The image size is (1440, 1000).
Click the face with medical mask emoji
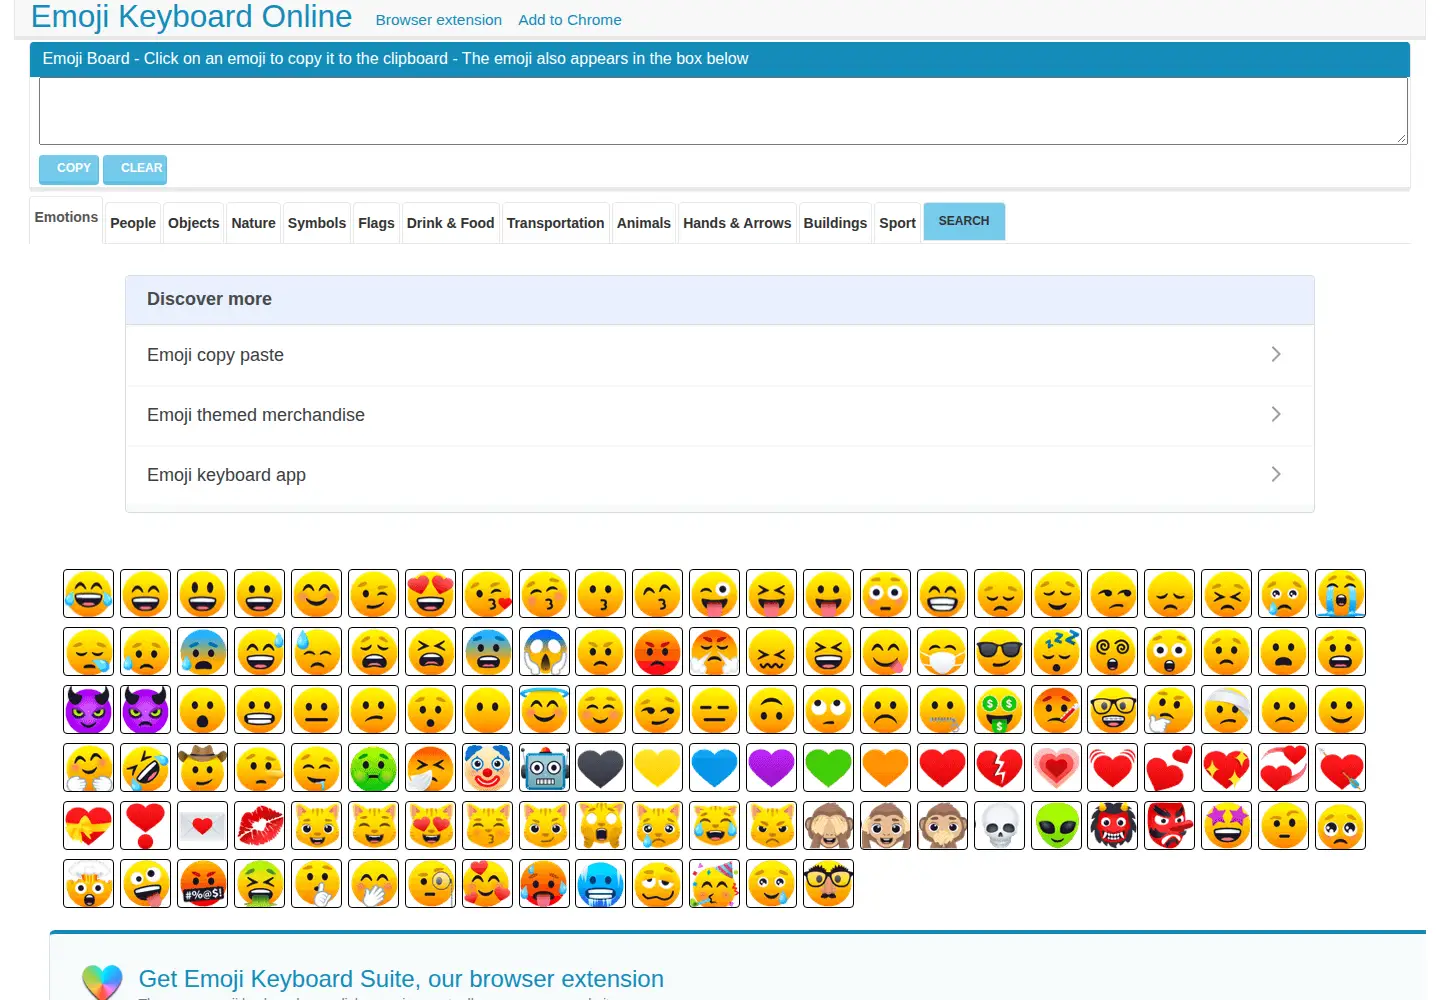coord(942,652)
